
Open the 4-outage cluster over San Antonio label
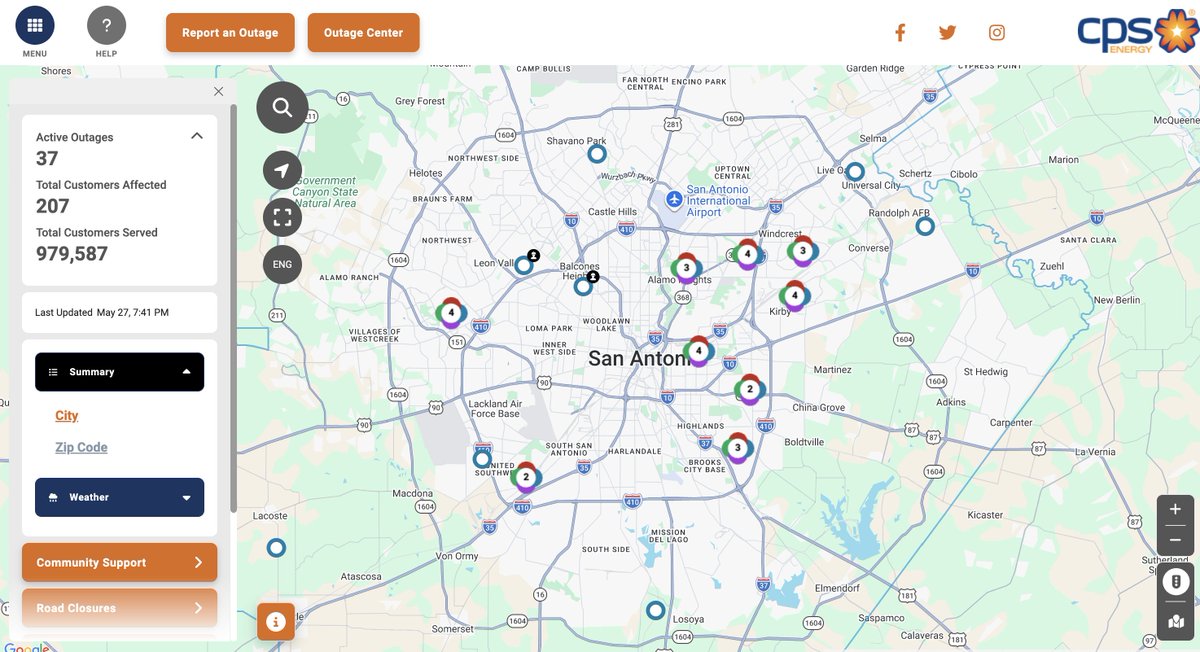pyautogui.click(x=699, y=351)
